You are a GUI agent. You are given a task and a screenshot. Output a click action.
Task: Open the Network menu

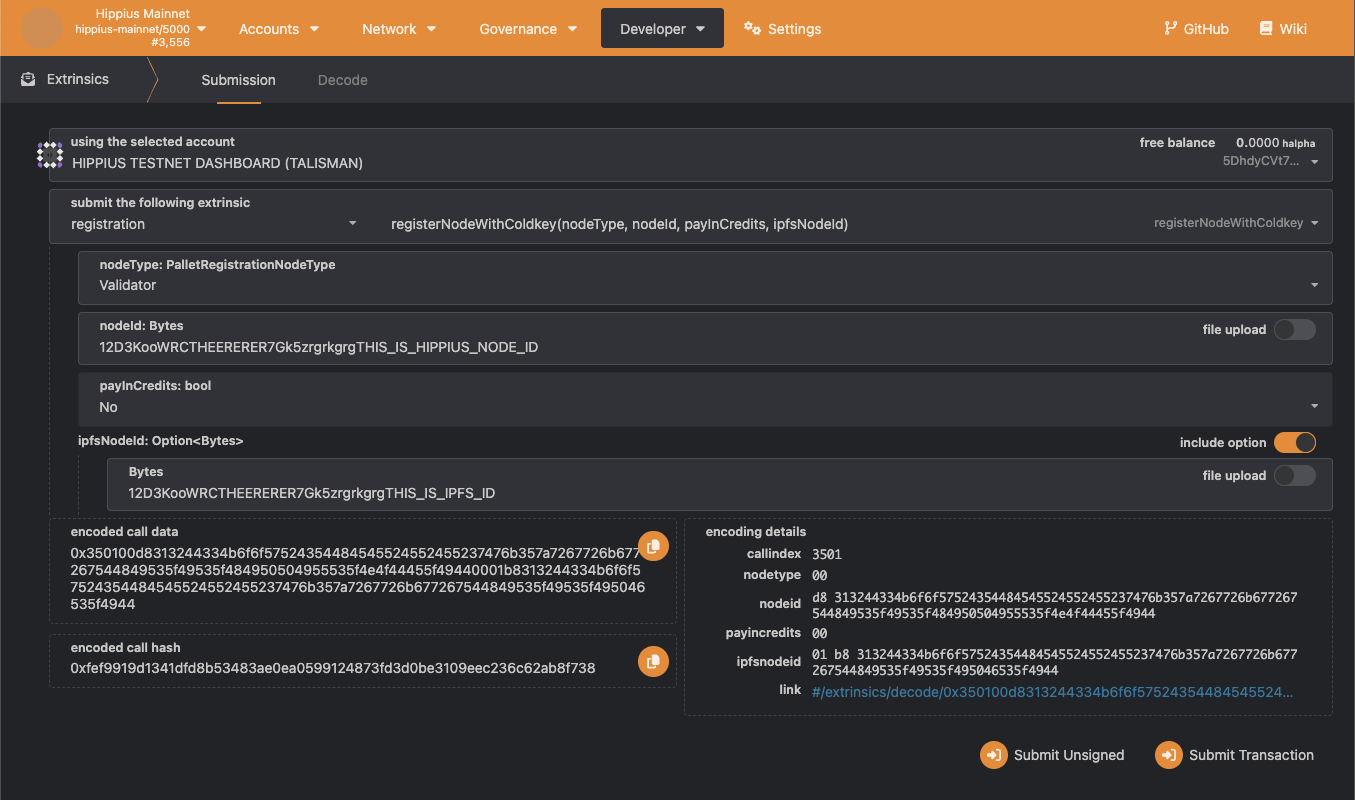(399, 29)
